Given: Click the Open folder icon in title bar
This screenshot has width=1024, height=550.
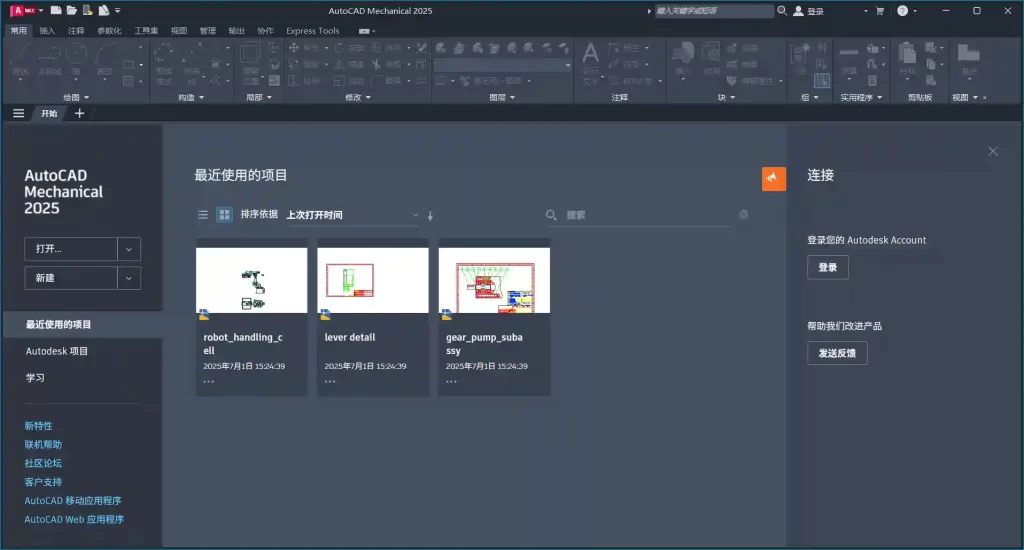Looking at the screenshot, I should 72,11.
